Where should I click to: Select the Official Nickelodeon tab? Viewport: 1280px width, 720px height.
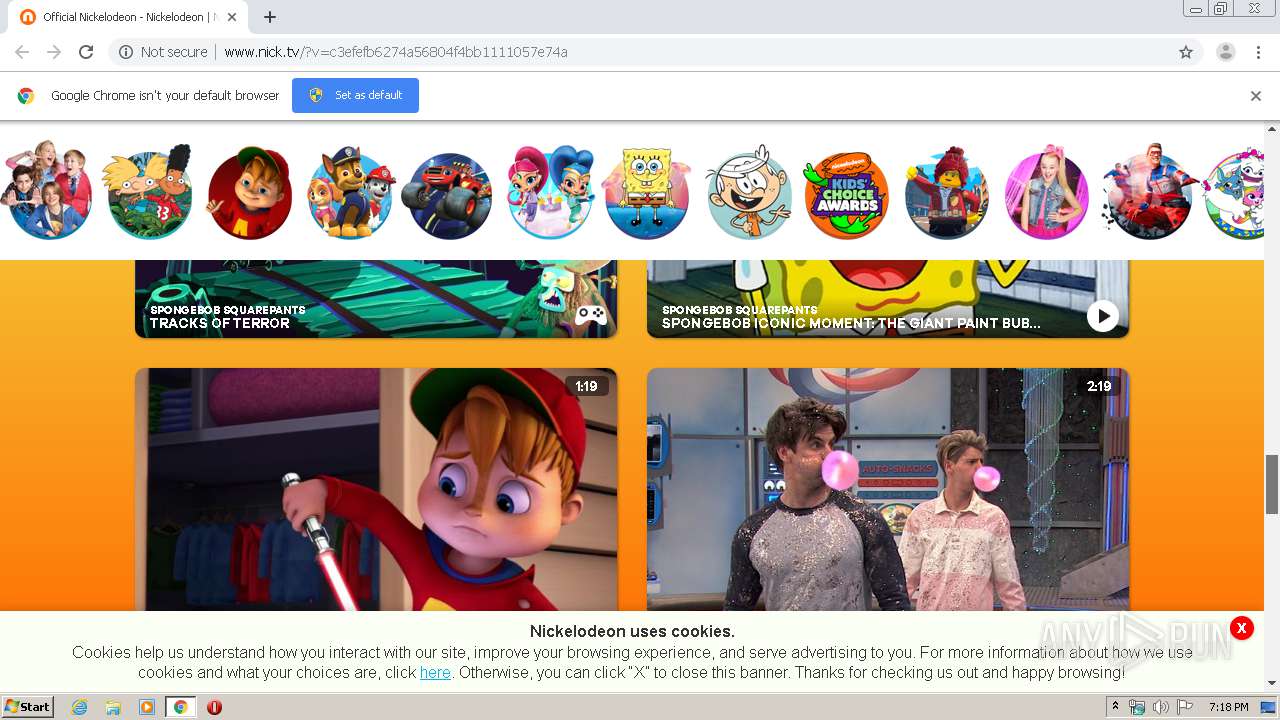128,17
